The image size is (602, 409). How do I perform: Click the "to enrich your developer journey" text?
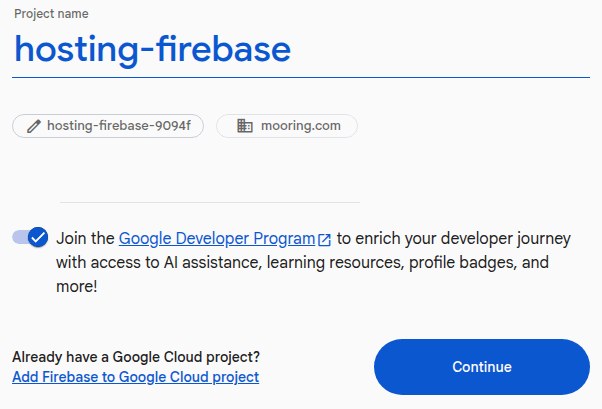(454, 238)
